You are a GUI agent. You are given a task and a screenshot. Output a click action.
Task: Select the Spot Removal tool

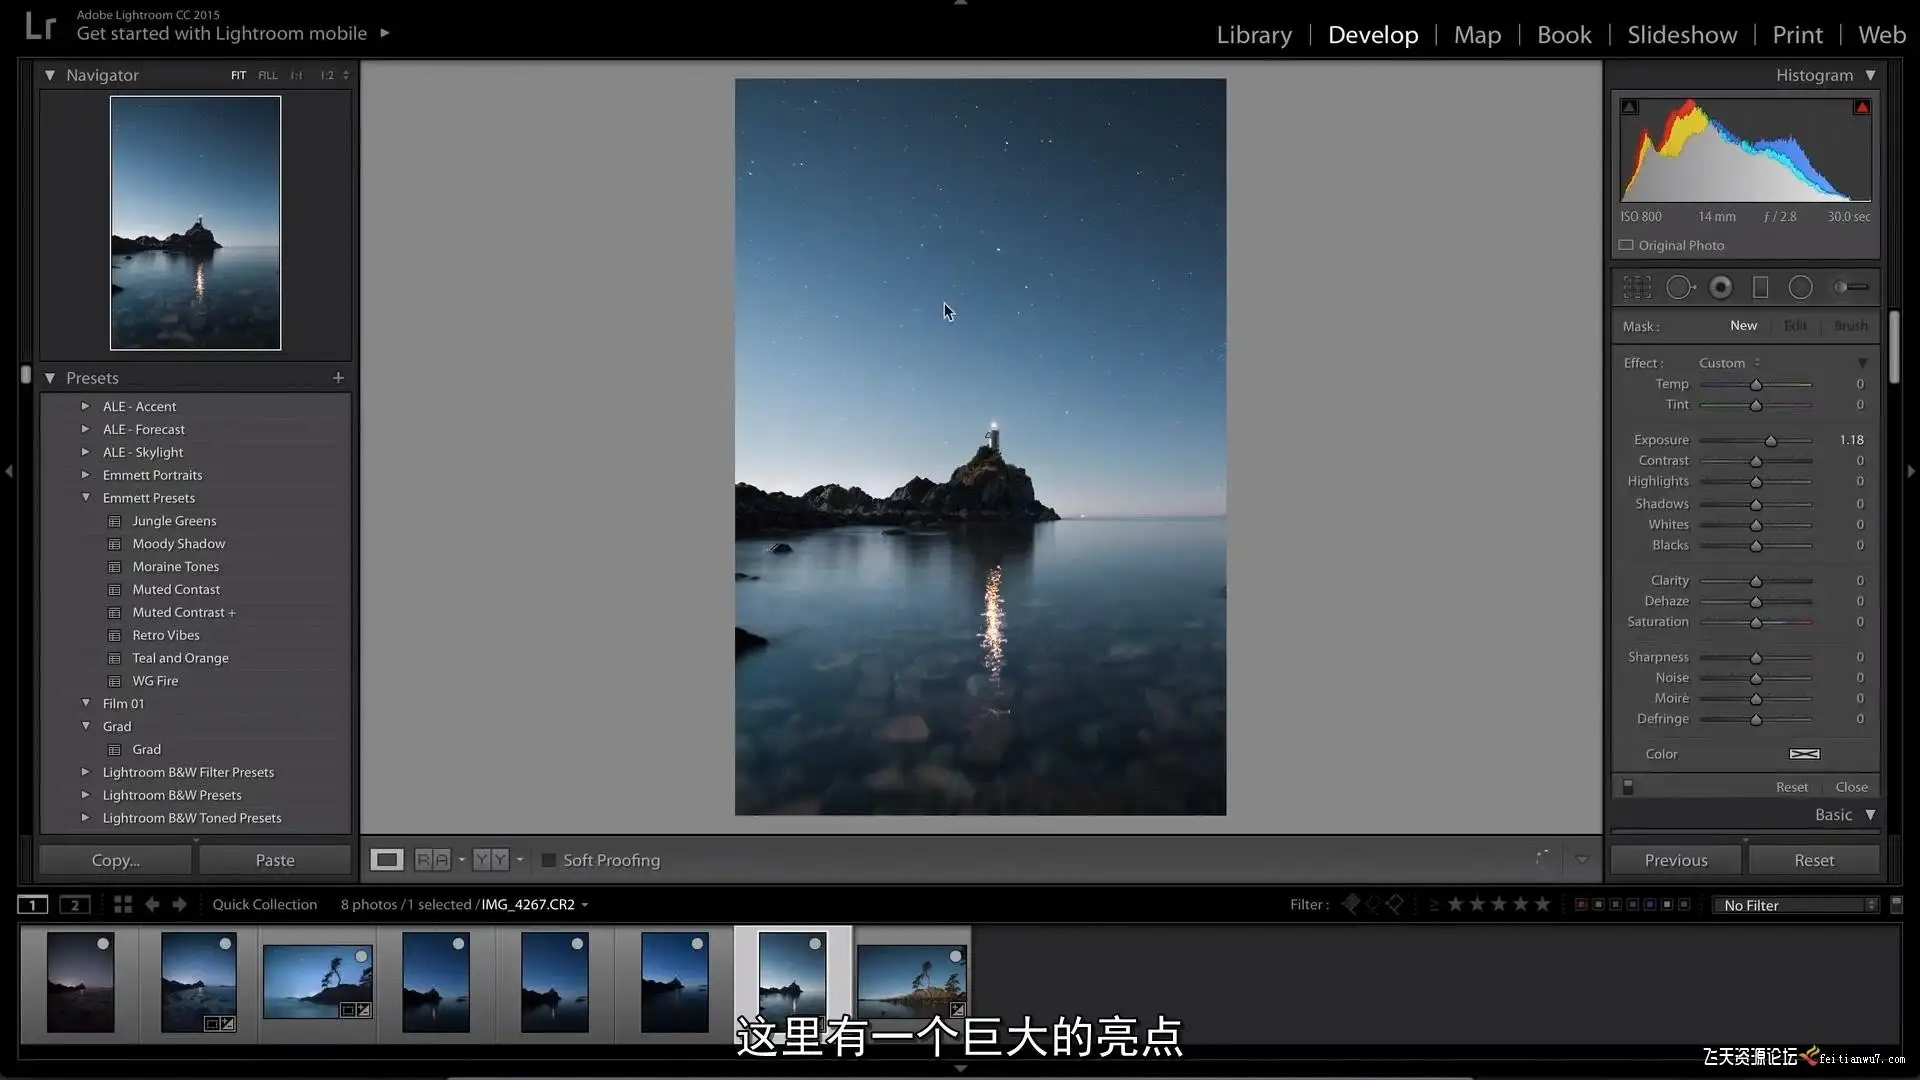pyautogui.click(x=1679, y=288)
